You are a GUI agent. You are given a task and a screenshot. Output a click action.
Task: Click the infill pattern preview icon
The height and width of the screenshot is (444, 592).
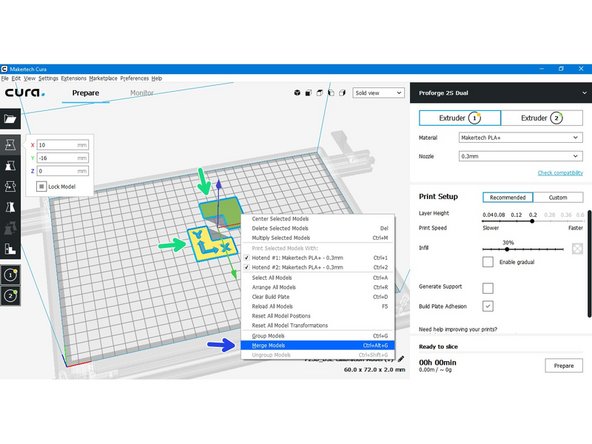click(577, 249)
